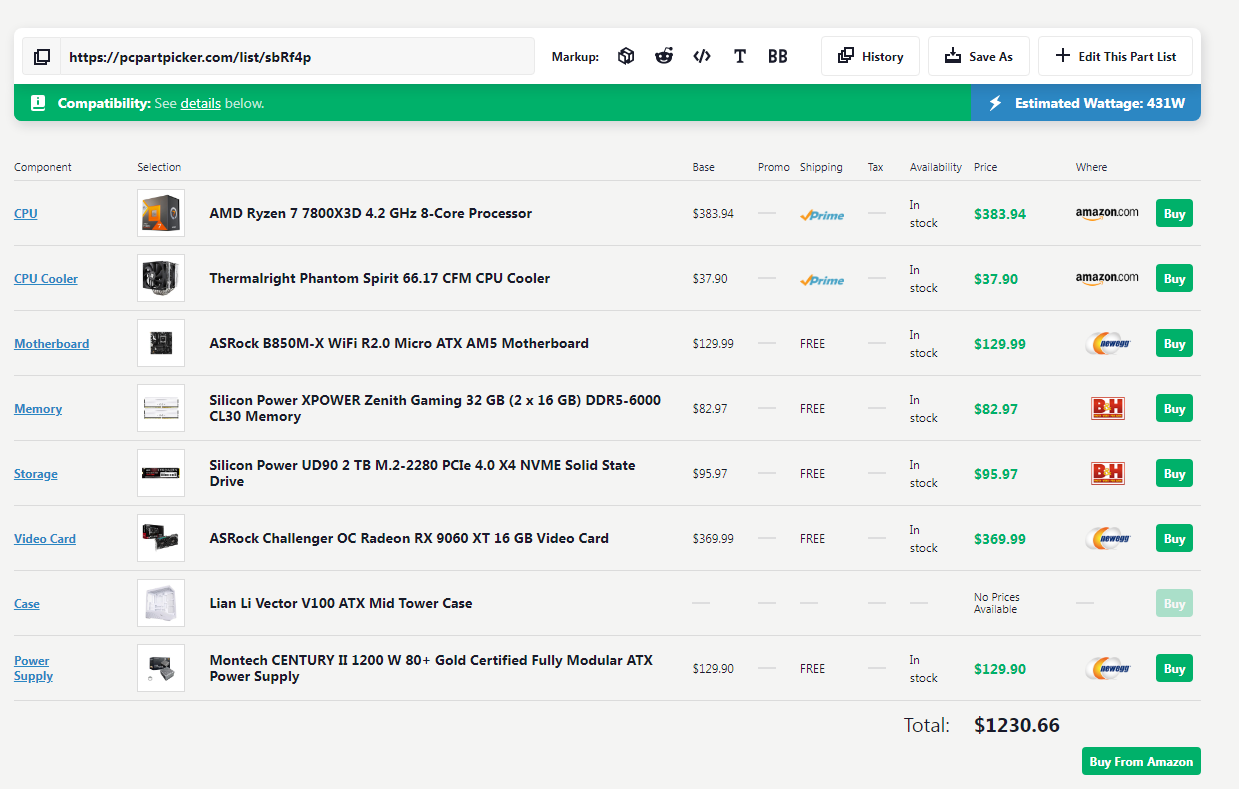This screenshot has width=1239, height=789.
Task: Click Prime shipping badge for CPU cooler
Action: [822, 280]
